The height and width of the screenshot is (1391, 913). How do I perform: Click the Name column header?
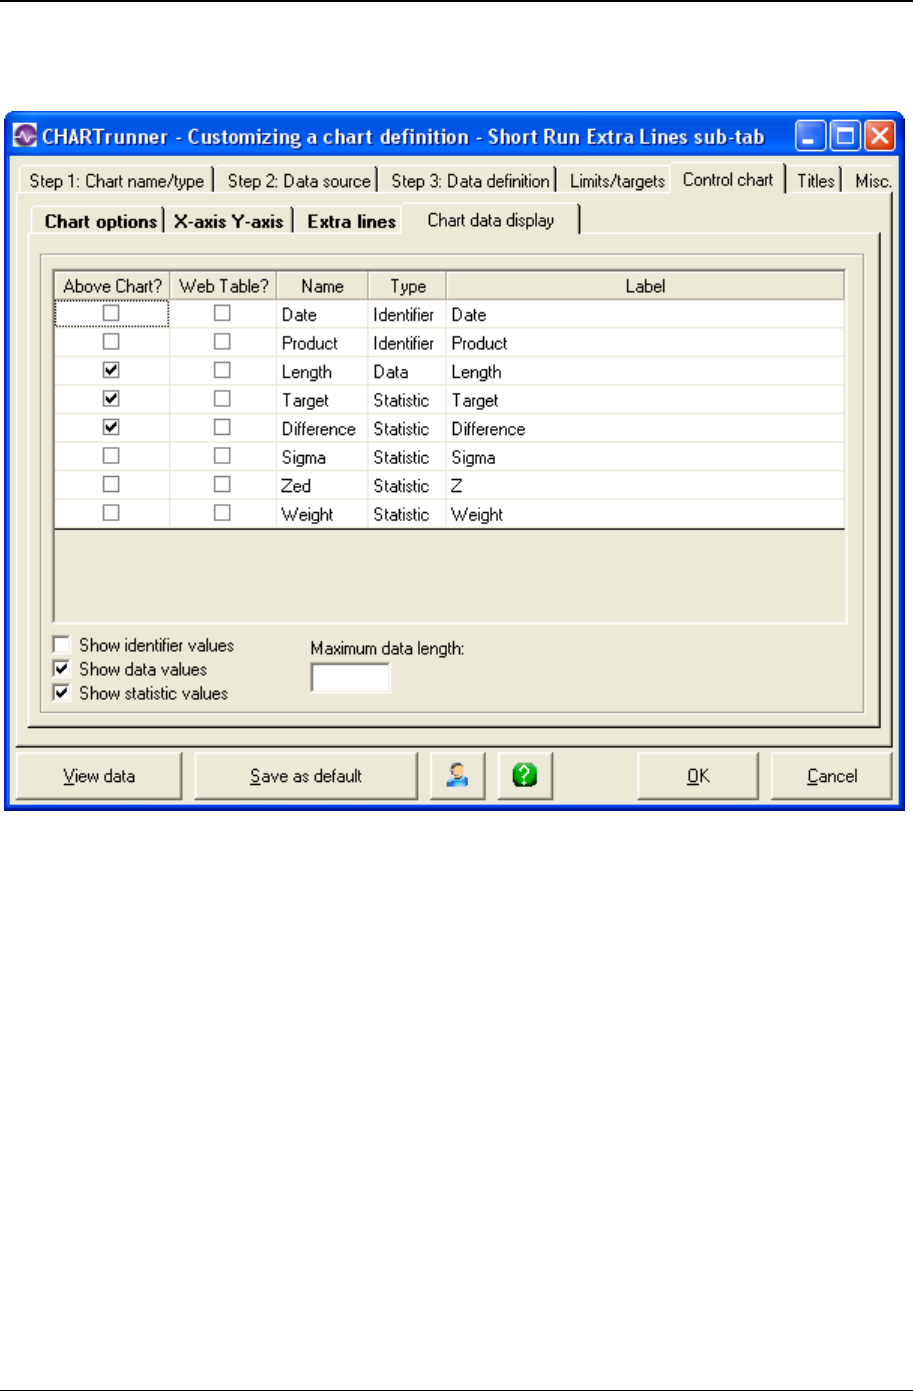(322, 286)
